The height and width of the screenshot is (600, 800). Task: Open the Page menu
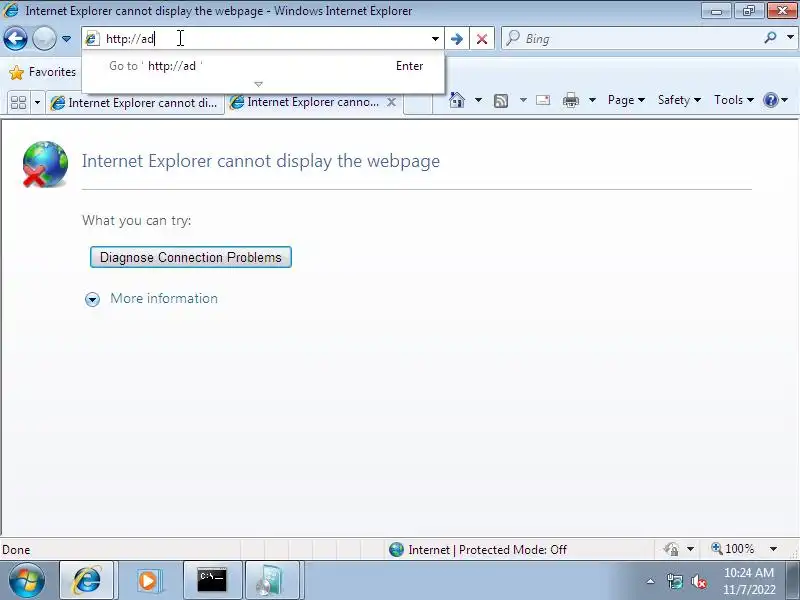click(626, 100)
